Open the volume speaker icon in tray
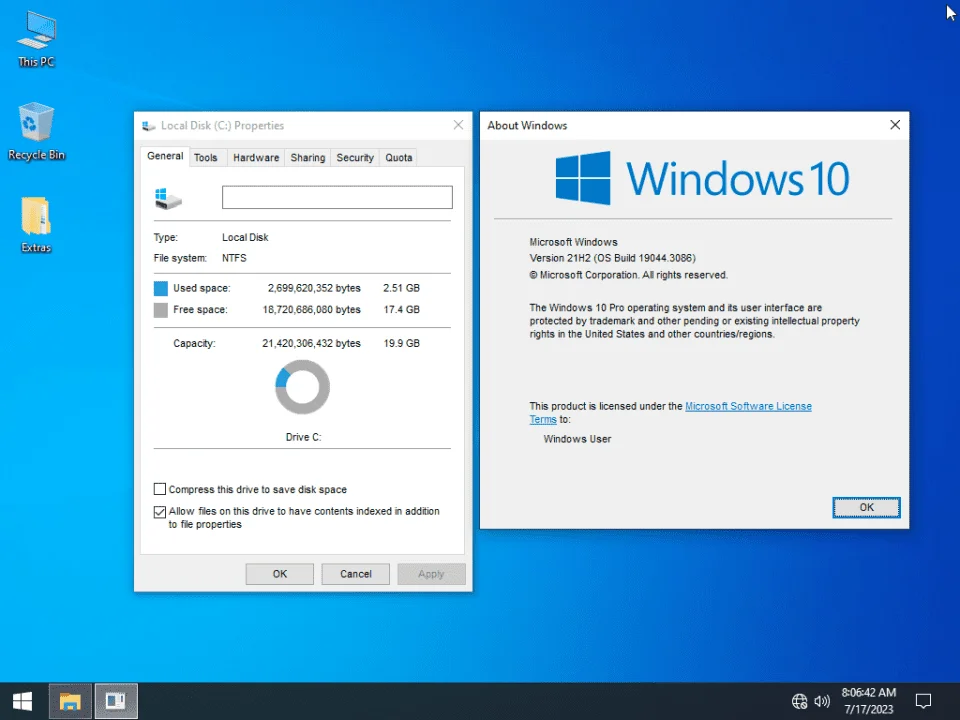Screen dimensions: 960x720 pyautogui.click(x=822, y=701)
